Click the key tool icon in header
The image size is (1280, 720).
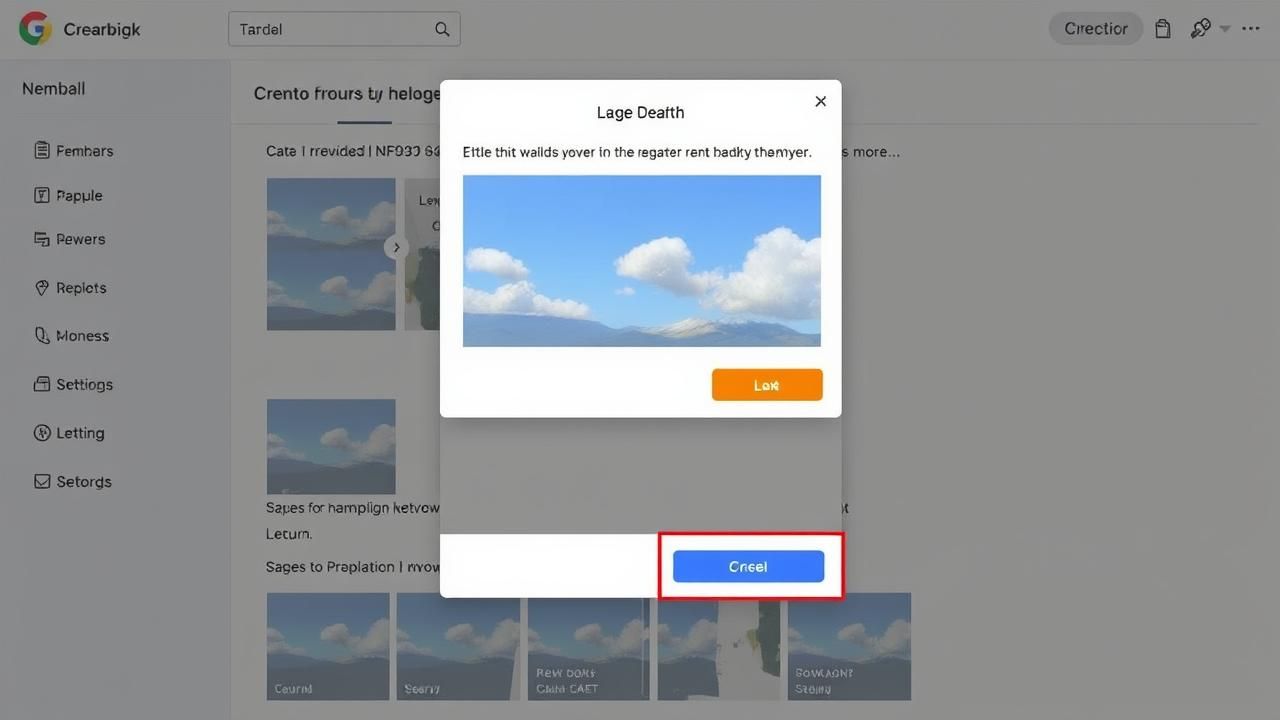tap(1200, 29)
